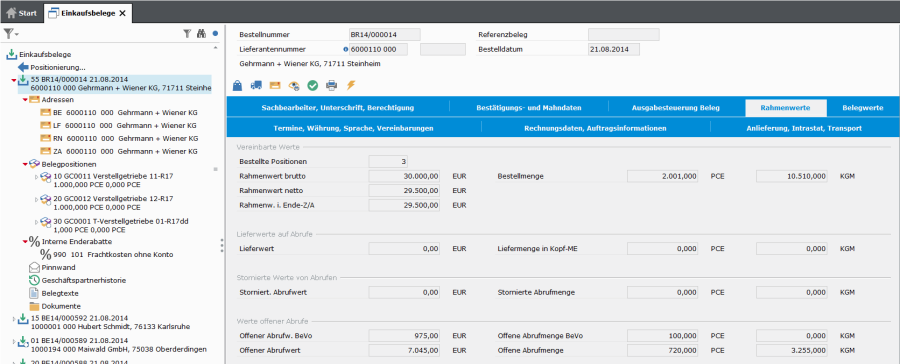Click the Rahmenwert brutto value 30.000,00
The image size is (900, 364).
click(404, 176)
